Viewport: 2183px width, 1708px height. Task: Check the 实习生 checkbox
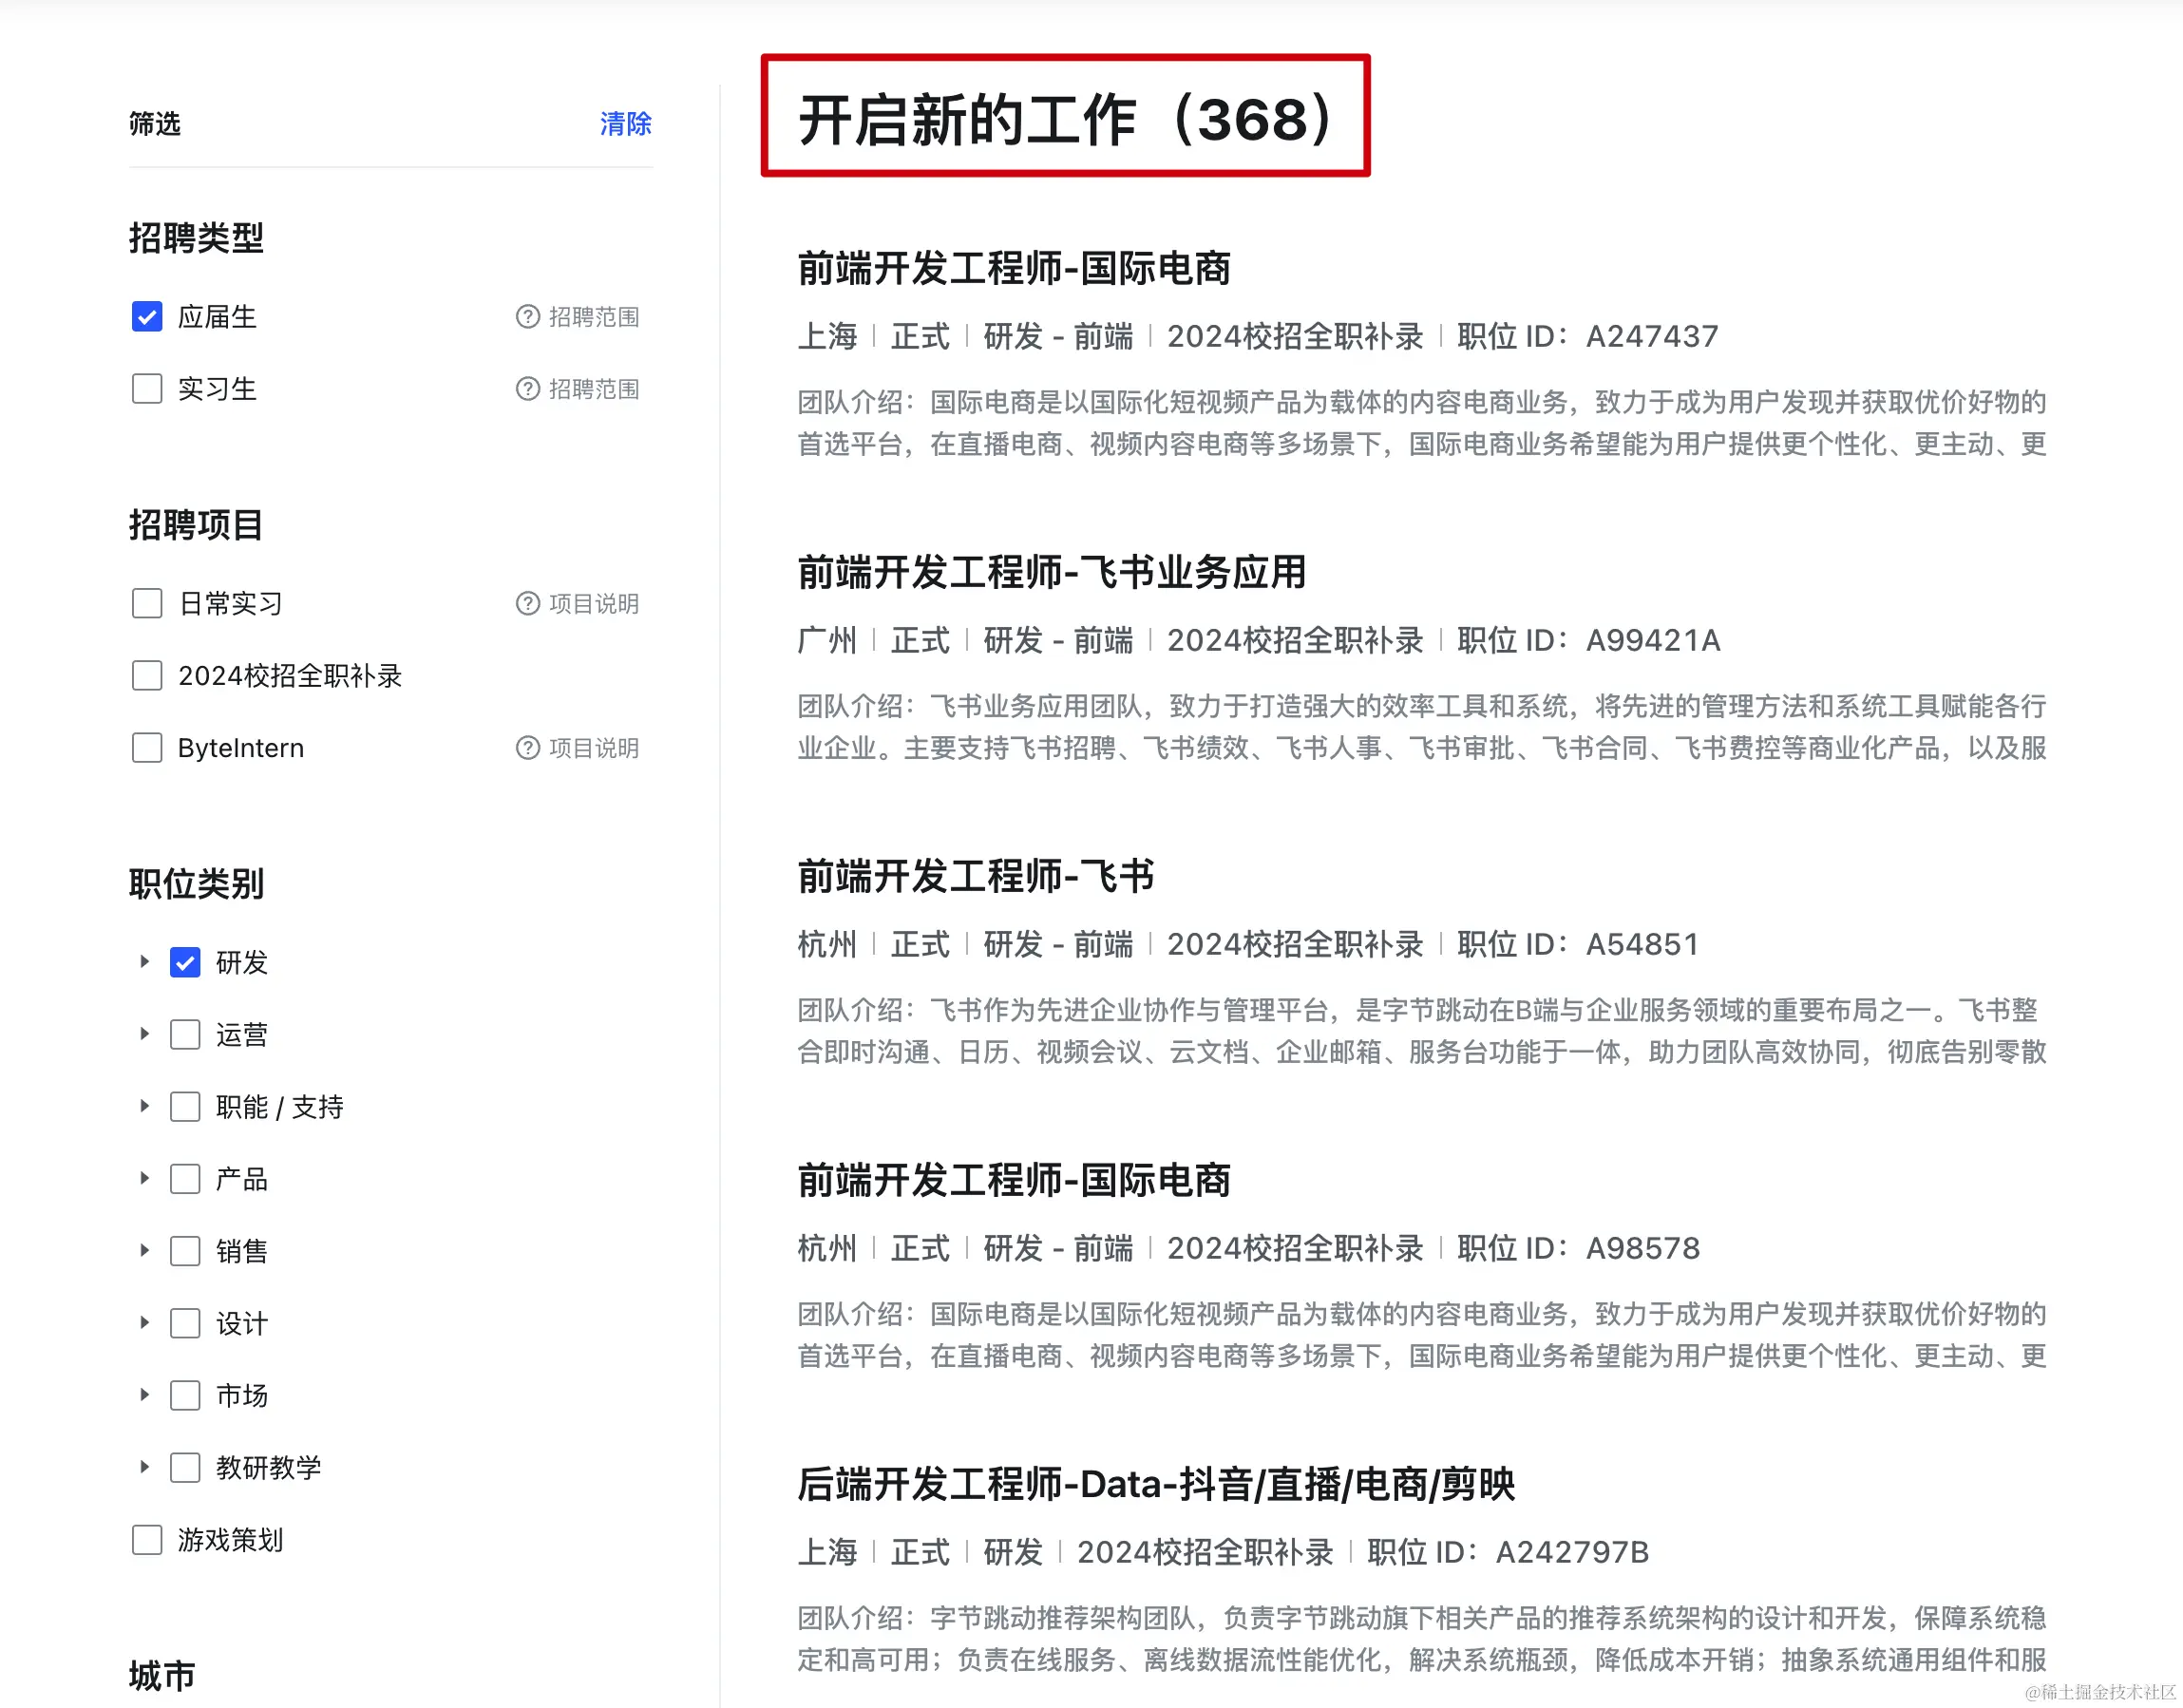click(147, 389)
